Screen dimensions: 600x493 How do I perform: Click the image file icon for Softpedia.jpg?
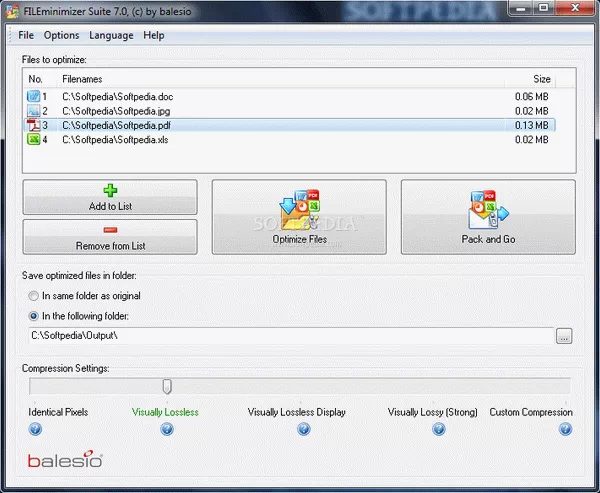pyautogui.click(x=34, y=111)
